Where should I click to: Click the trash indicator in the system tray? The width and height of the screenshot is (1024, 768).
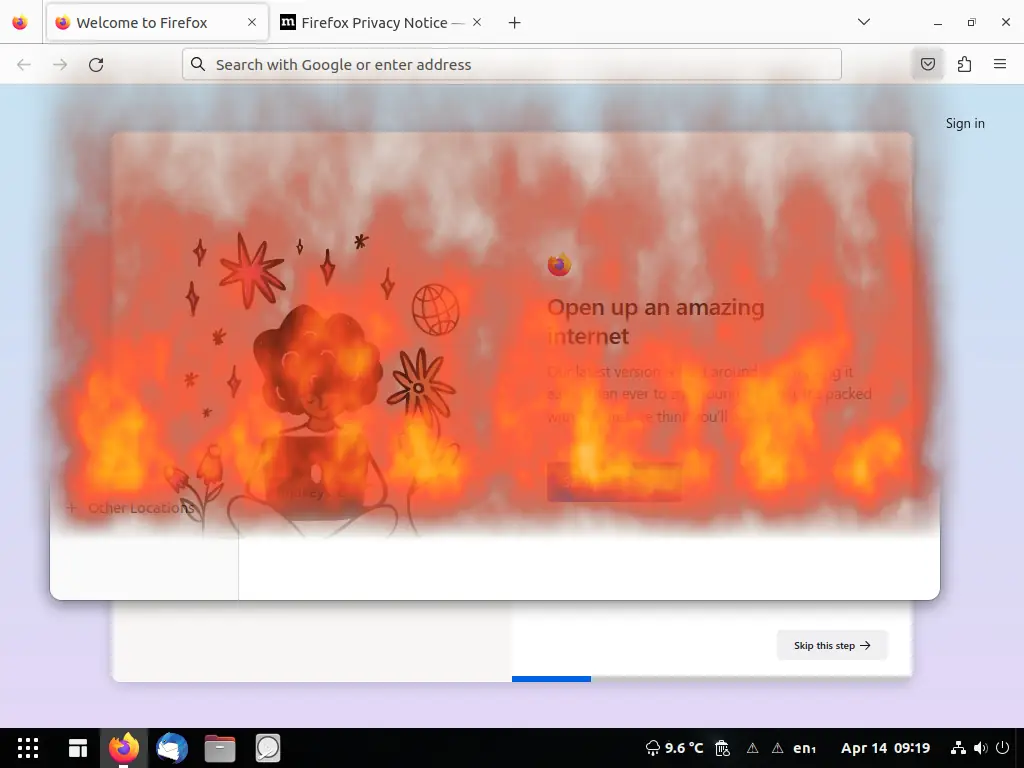[722, 748]
